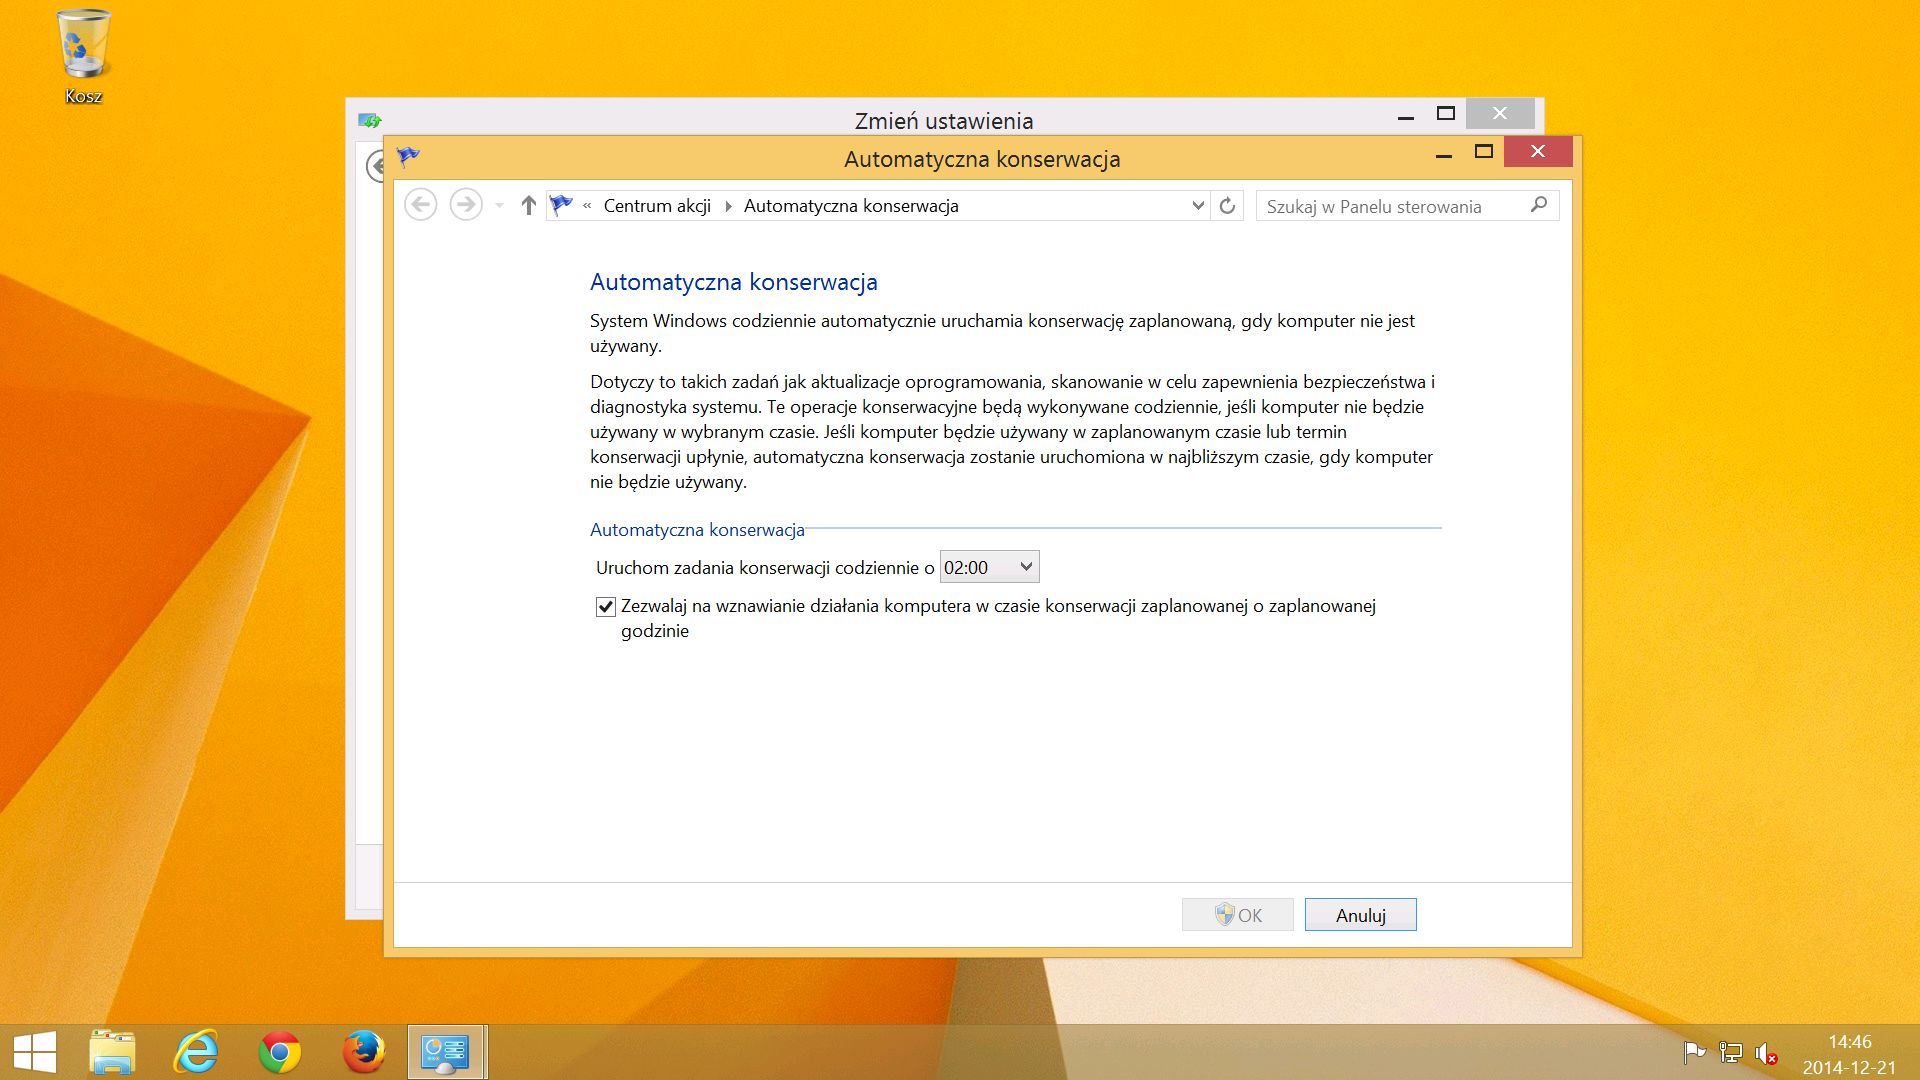
Task: Open recent locations dropdown arrow
Action: point(499,206)
